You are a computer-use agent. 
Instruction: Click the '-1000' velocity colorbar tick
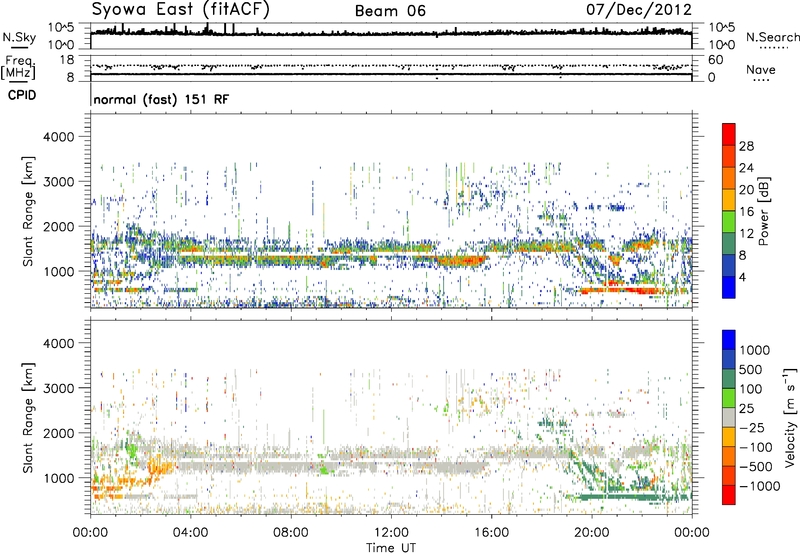[759, 486]
